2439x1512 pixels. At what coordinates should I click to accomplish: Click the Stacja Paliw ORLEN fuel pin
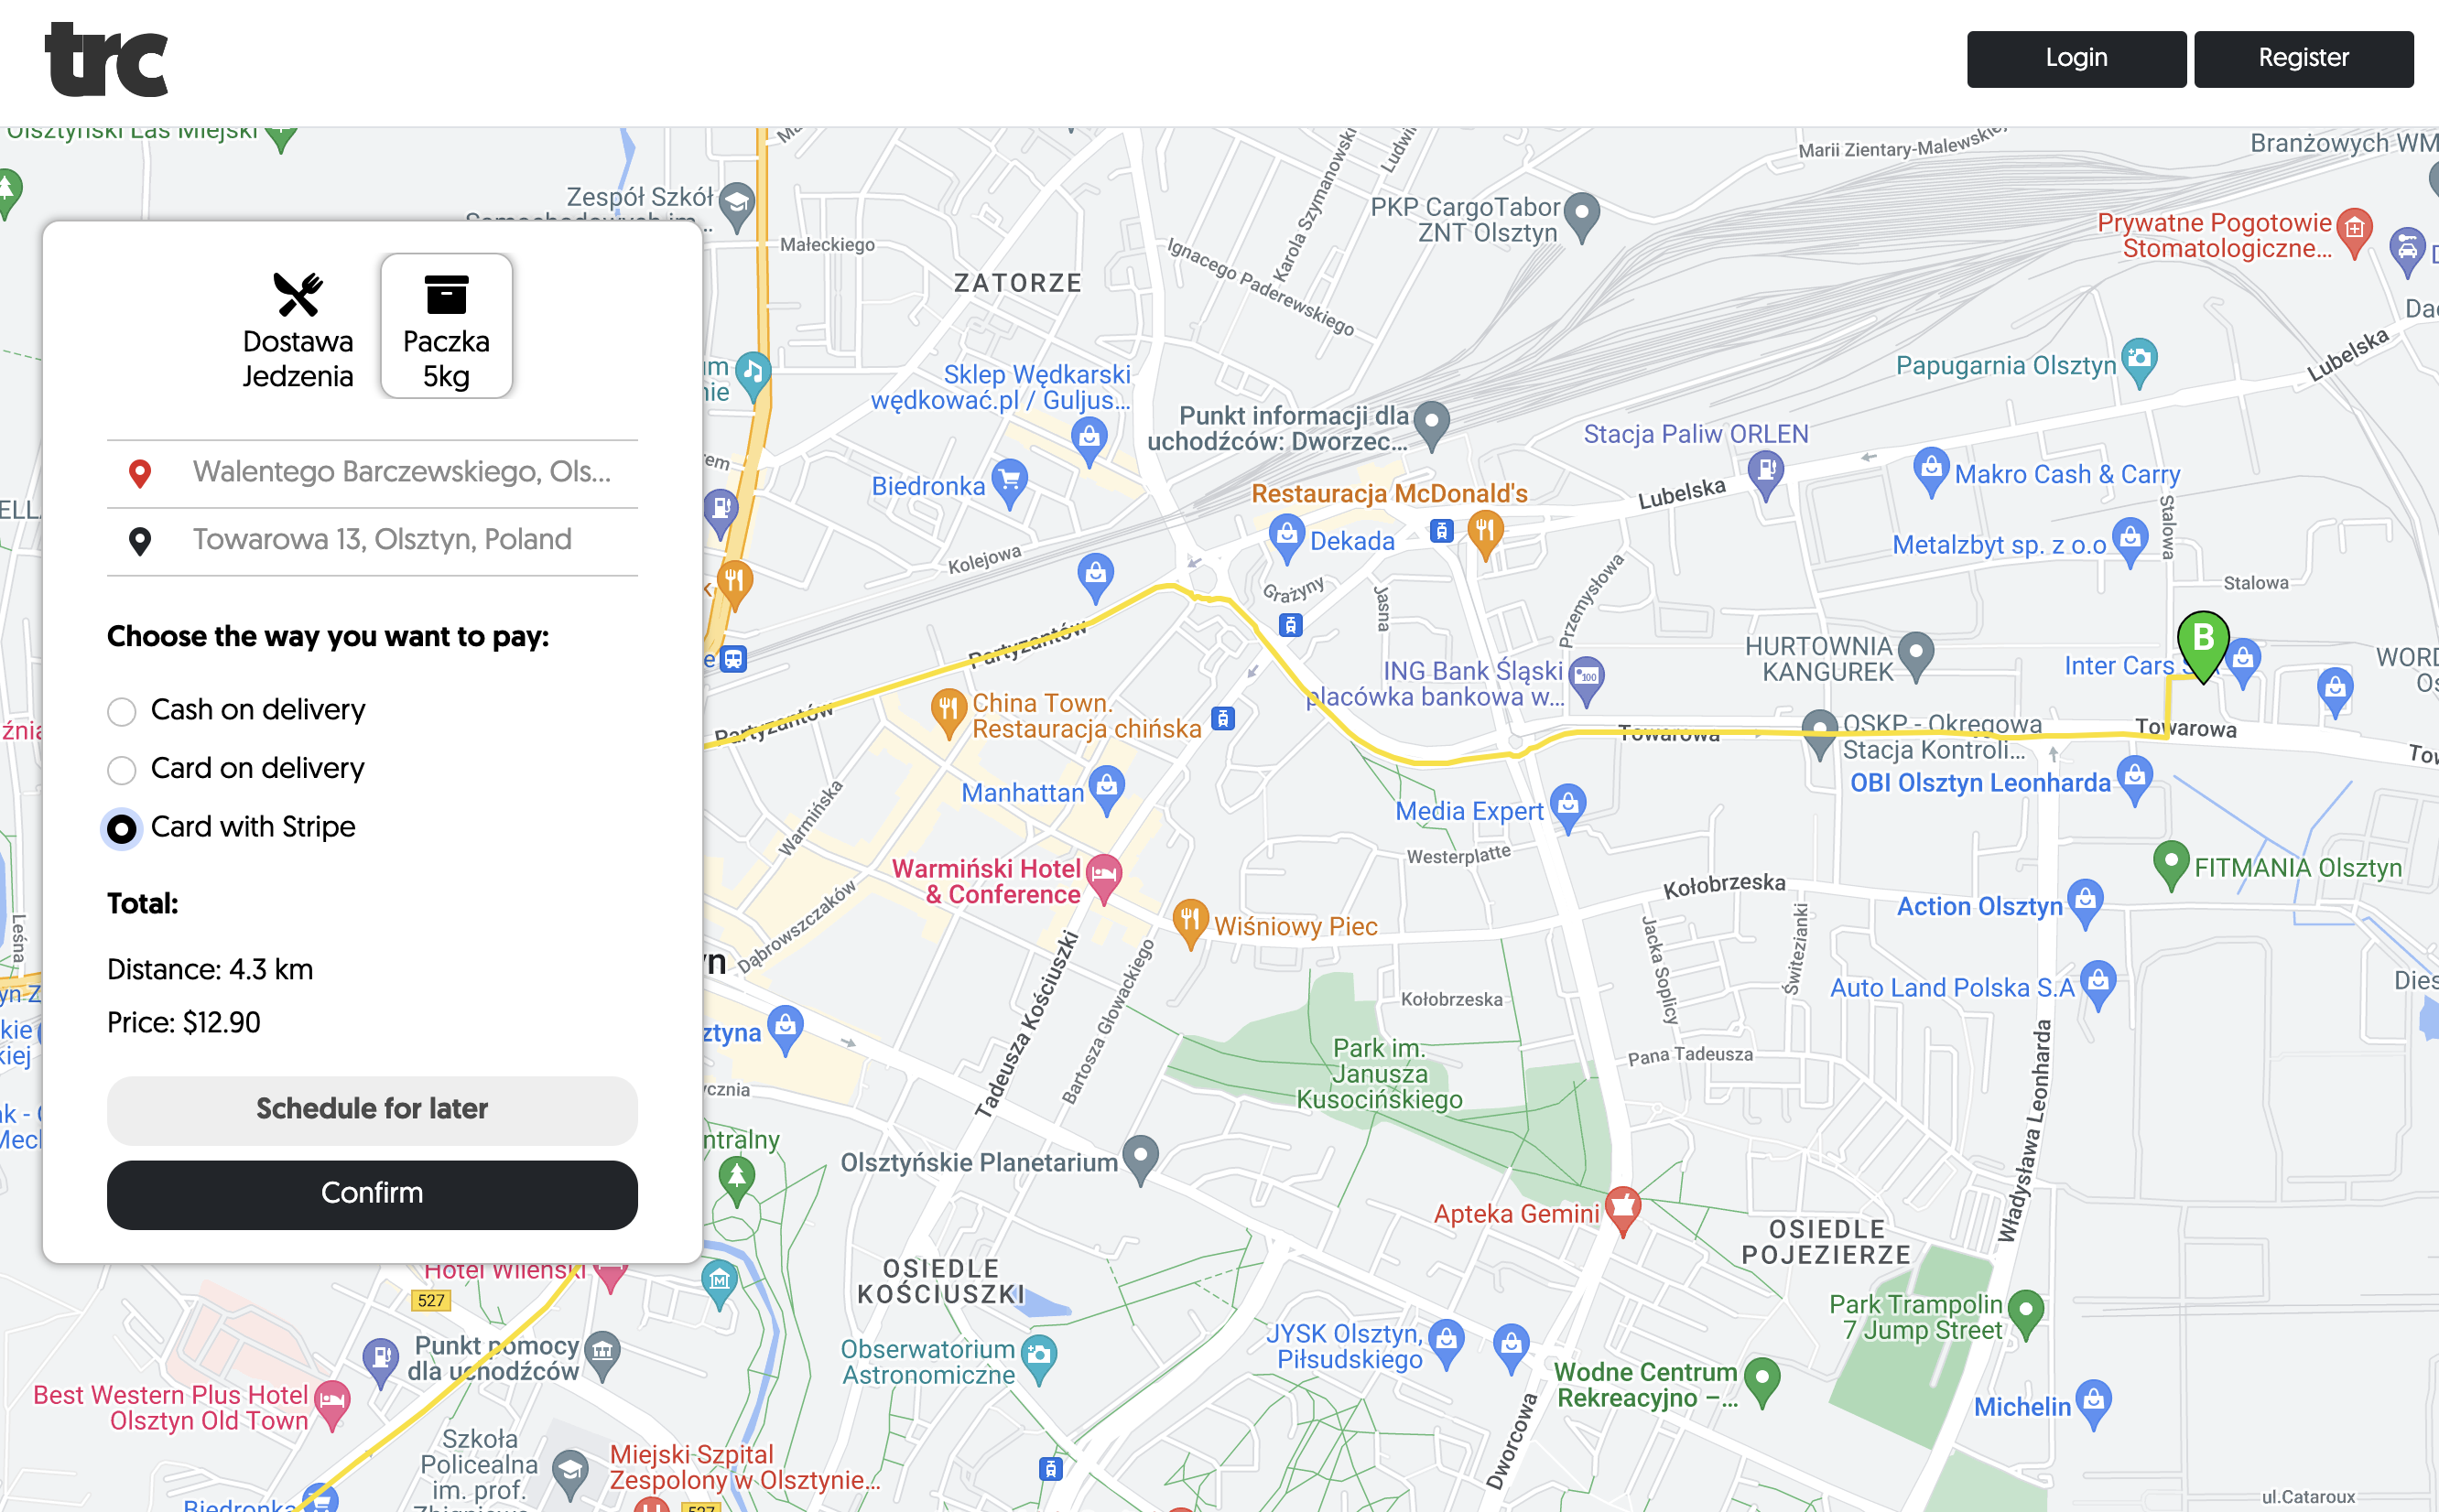tap(1765, 474)
